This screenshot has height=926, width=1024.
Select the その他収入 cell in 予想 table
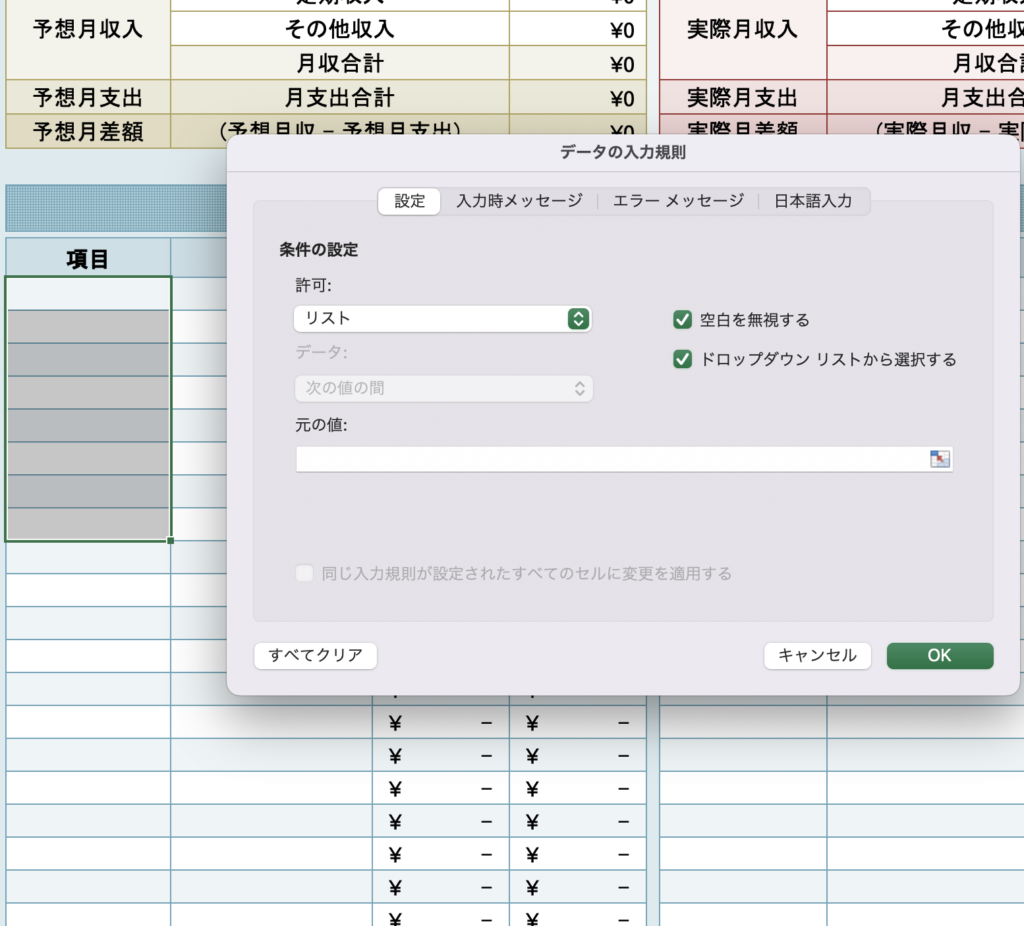point(340,29)
